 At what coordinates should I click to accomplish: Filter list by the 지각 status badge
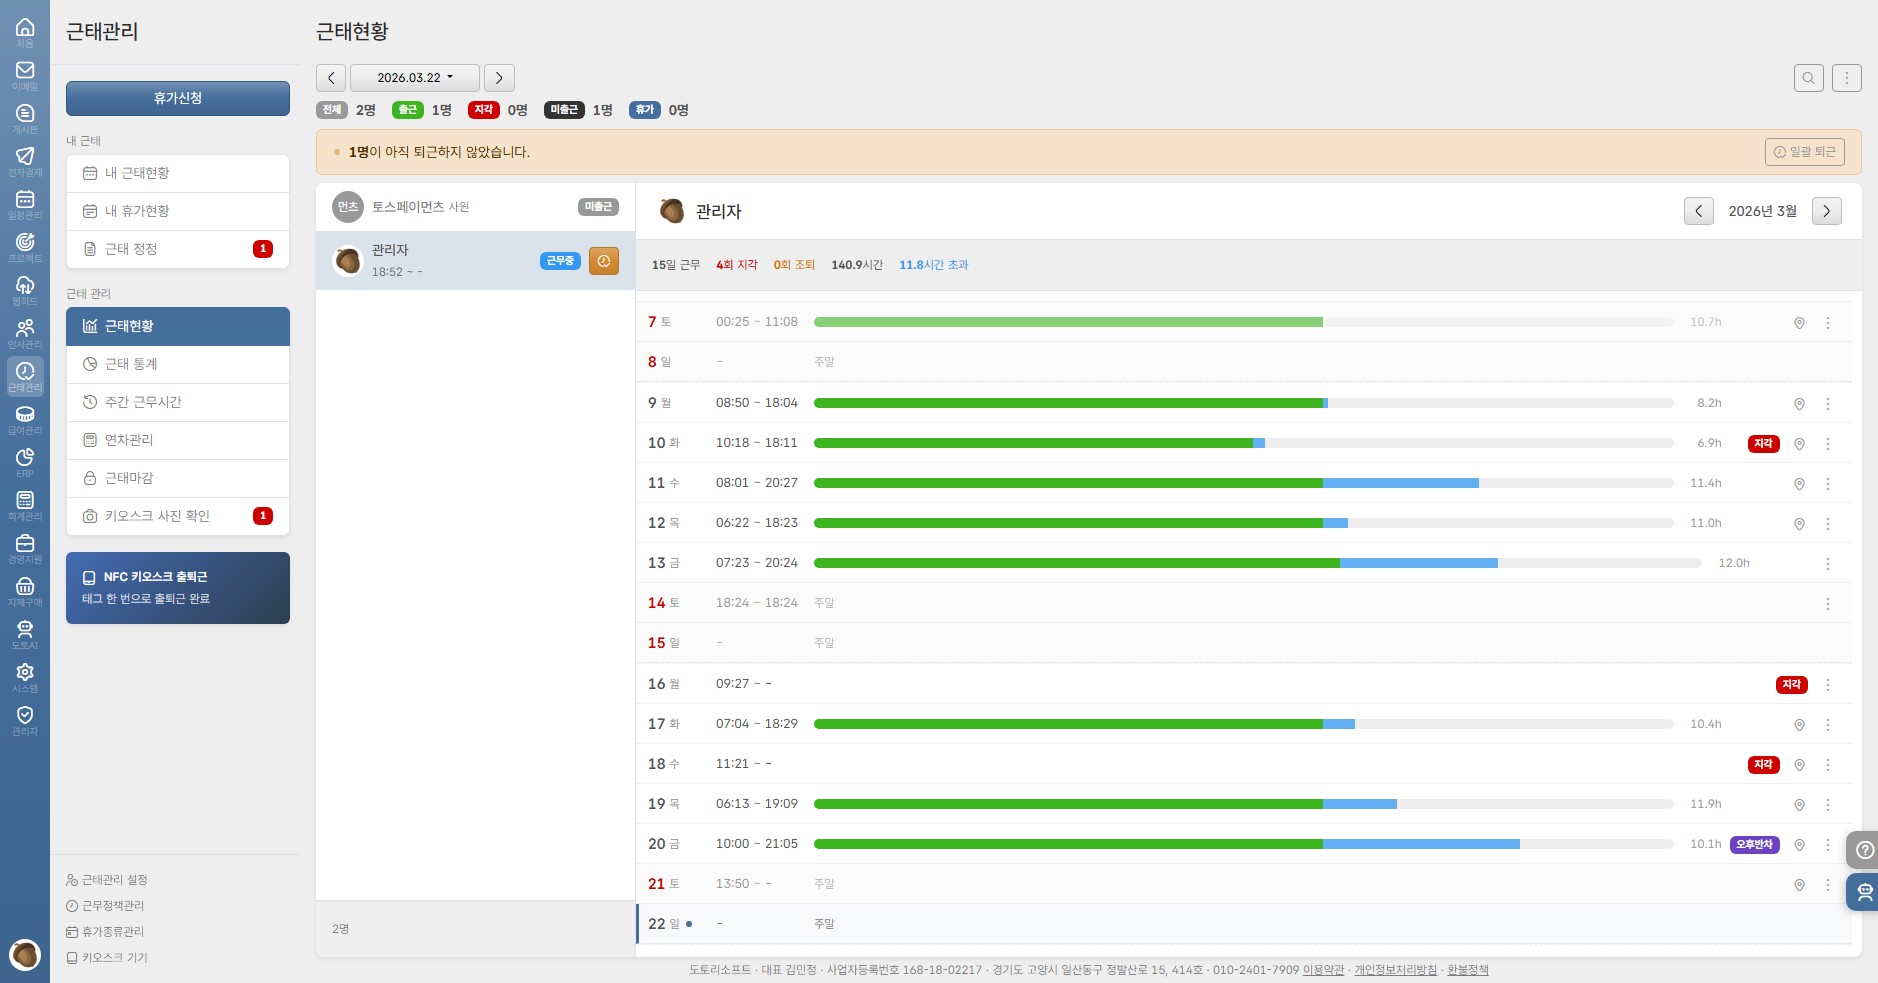coord(483,110)
